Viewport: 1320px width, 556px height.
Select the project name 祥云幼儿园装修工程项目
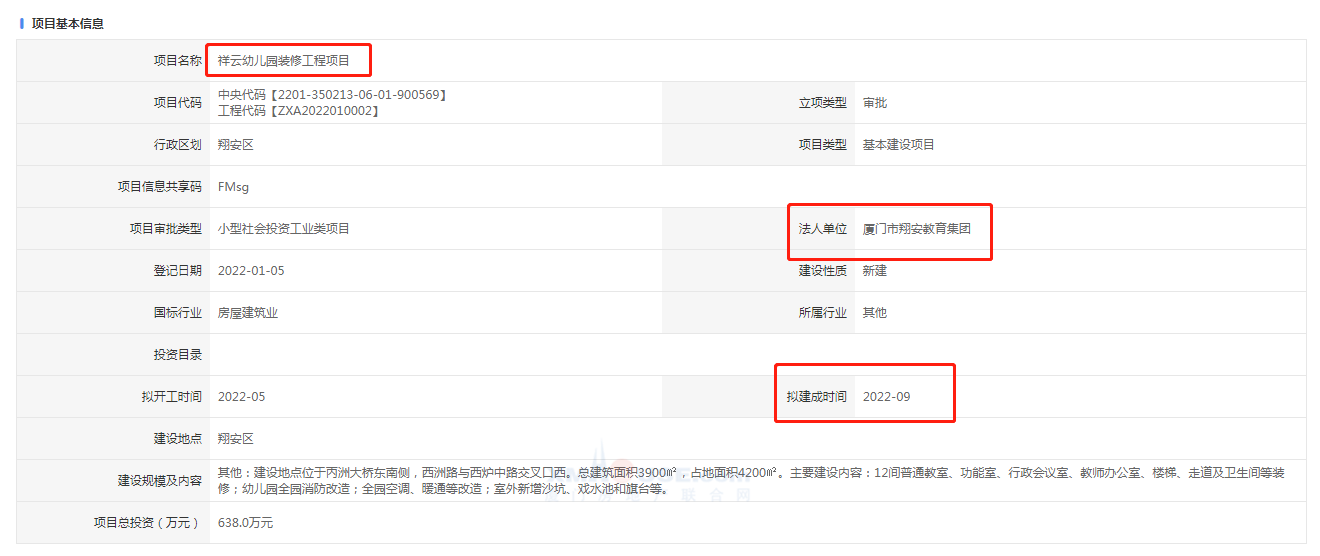click(284, 61)
